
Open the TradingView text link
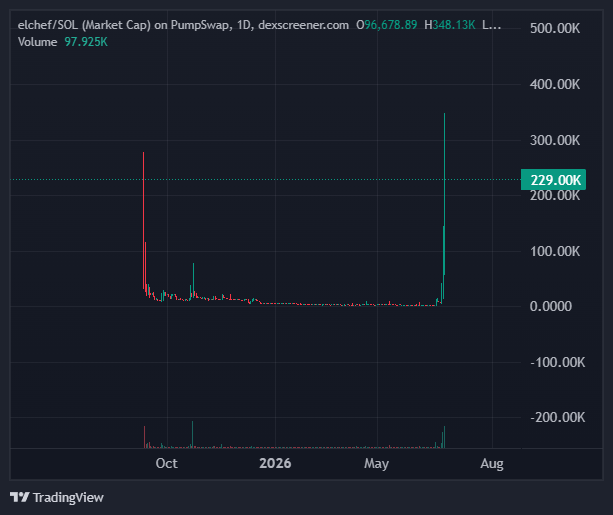point(68,497)
